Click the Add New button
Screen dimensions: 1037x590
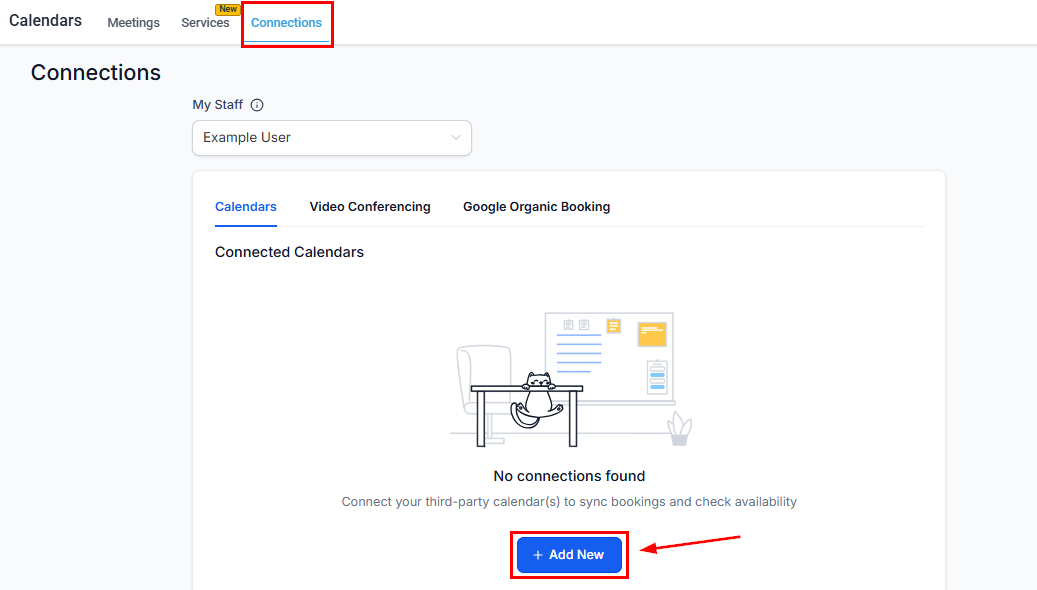569,555
